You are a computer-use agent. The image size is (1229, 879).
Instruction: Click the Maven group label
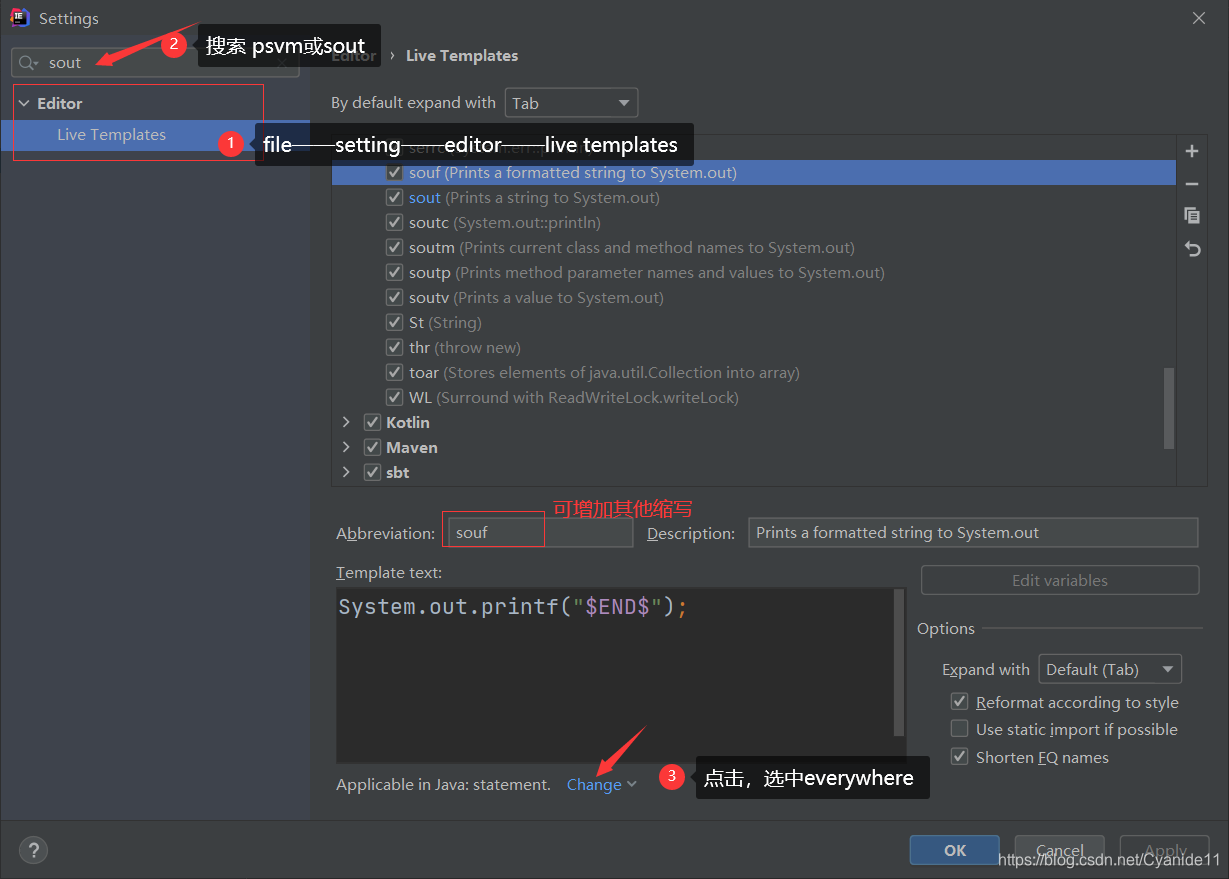click(412, 447)
